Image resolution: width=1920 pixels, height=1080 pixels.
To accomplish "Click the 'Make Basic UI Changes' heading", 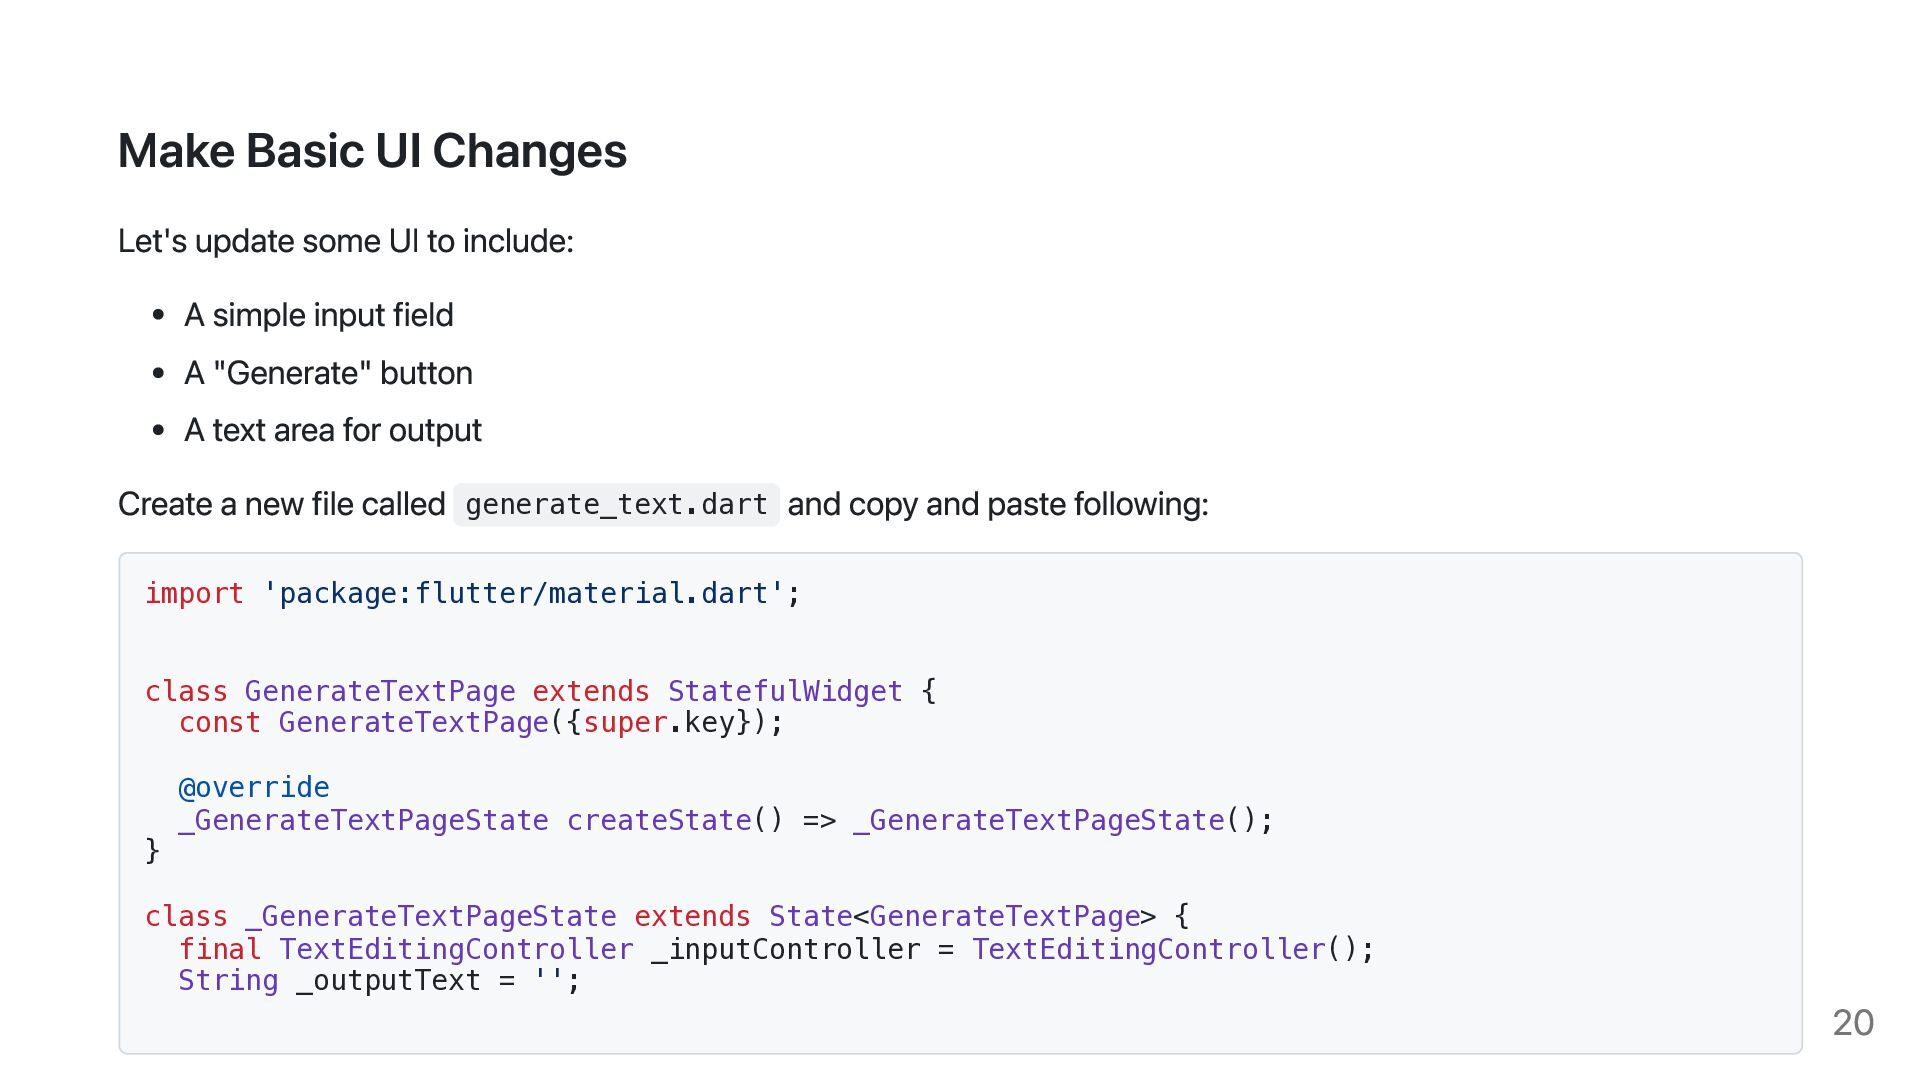I will 372,151.
